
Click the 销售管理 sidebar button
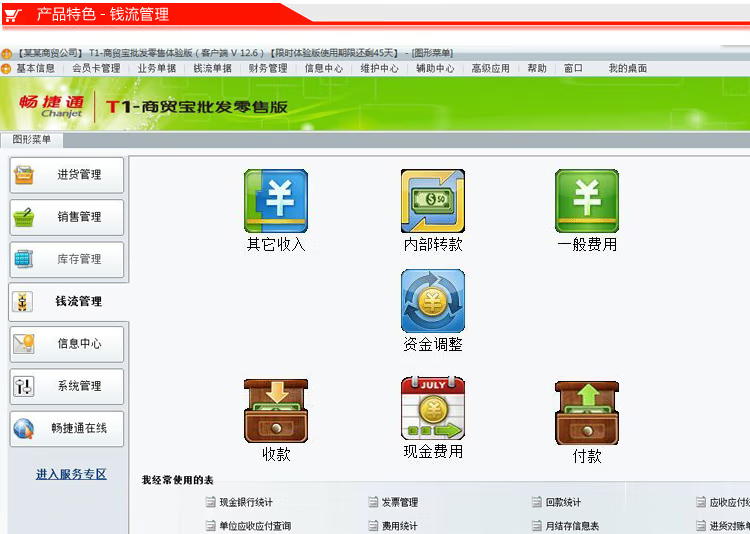(x=66, y=217)
